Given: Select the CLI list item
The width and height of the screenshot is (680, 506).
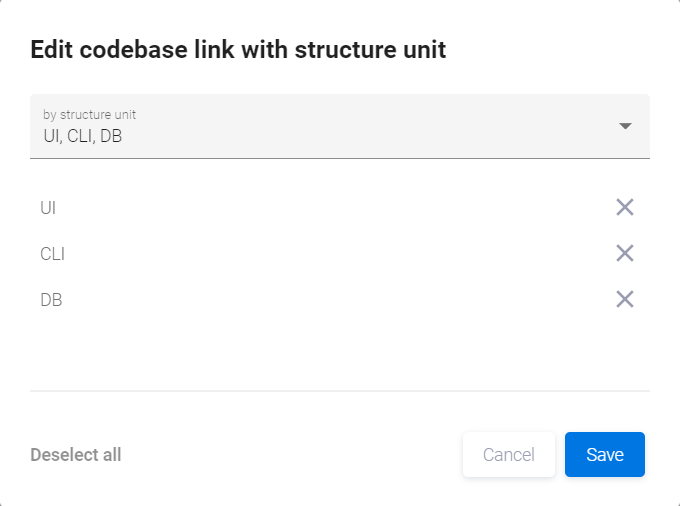Looking at the screenshot, I should pyautogui.click(x=52, y=254).
